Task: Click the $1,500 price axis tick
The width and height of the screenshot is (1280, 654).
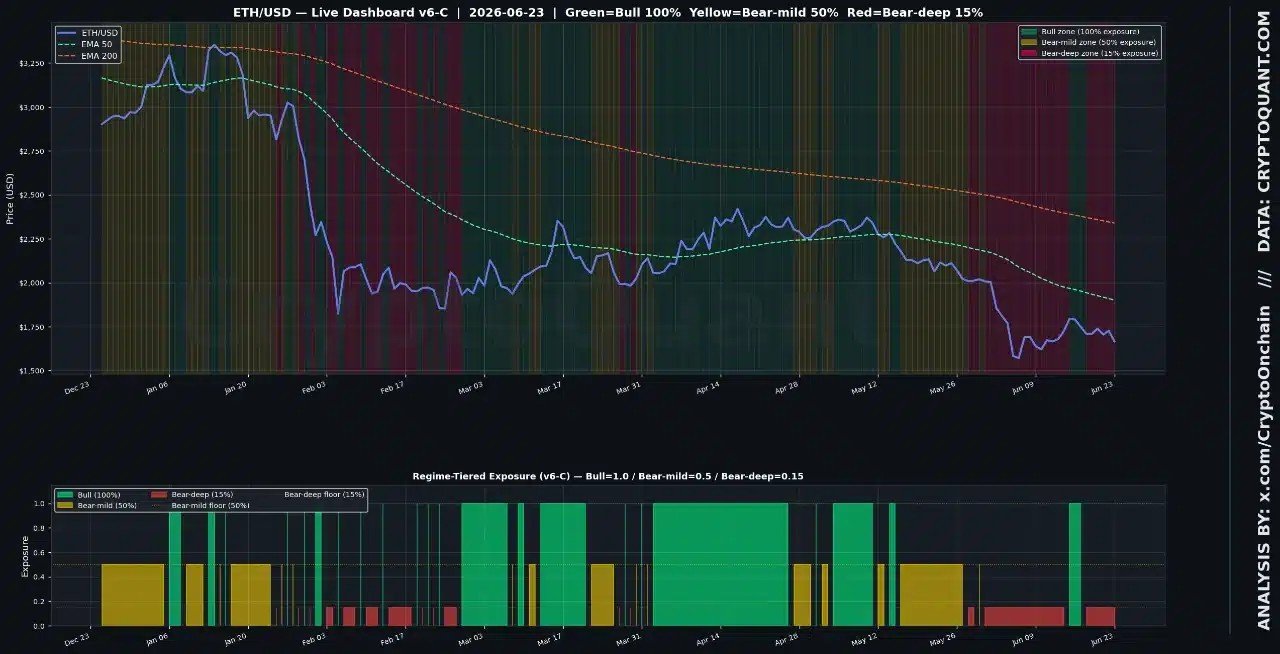Action: [32, 371]
